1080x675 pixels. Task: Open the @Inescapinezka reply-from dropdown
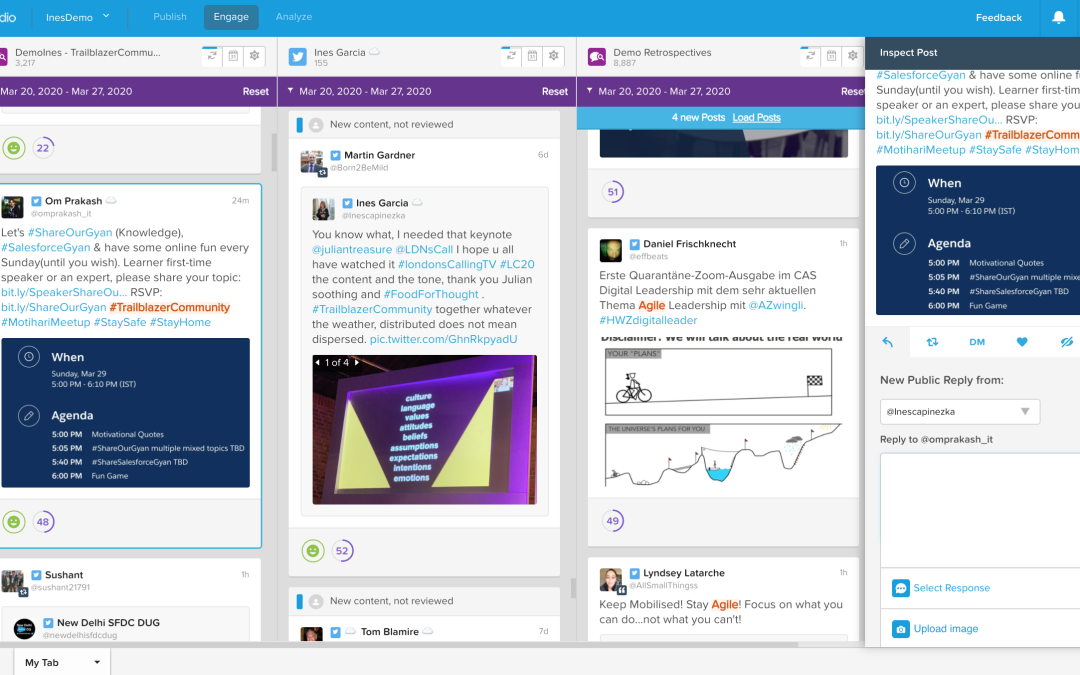tap(959, 411)
